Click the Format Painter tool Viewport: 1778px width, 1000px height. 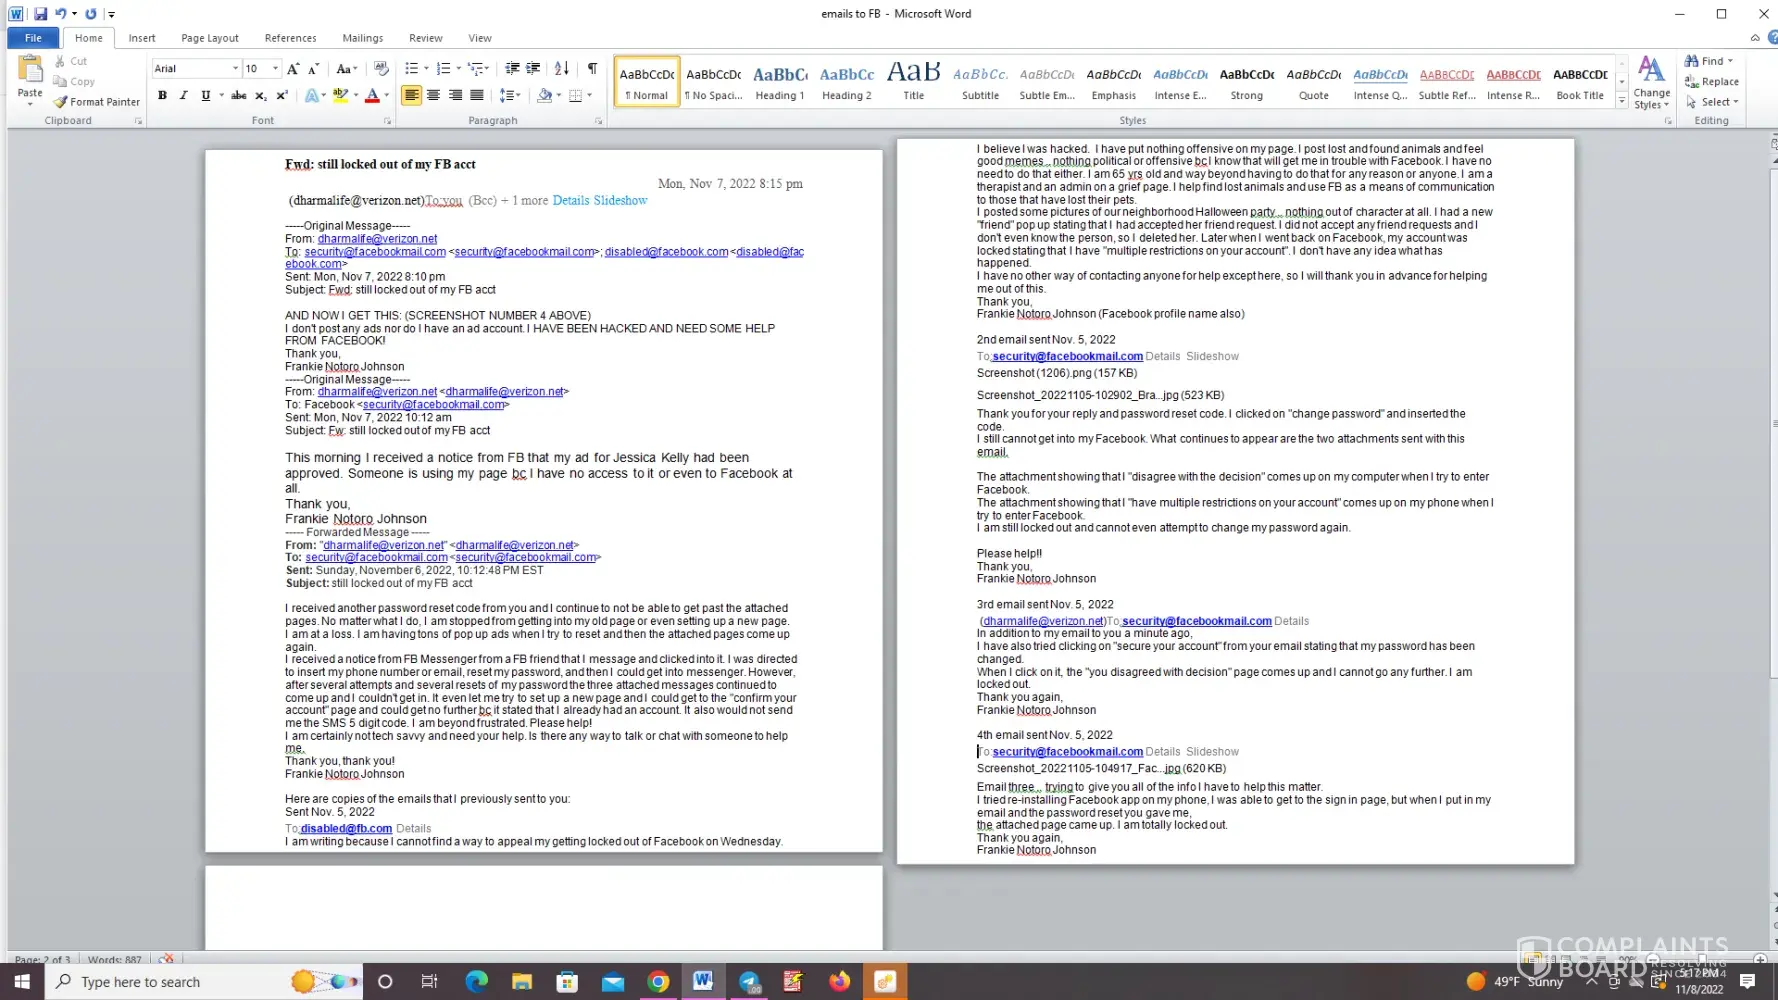click(x=97, y=102)
